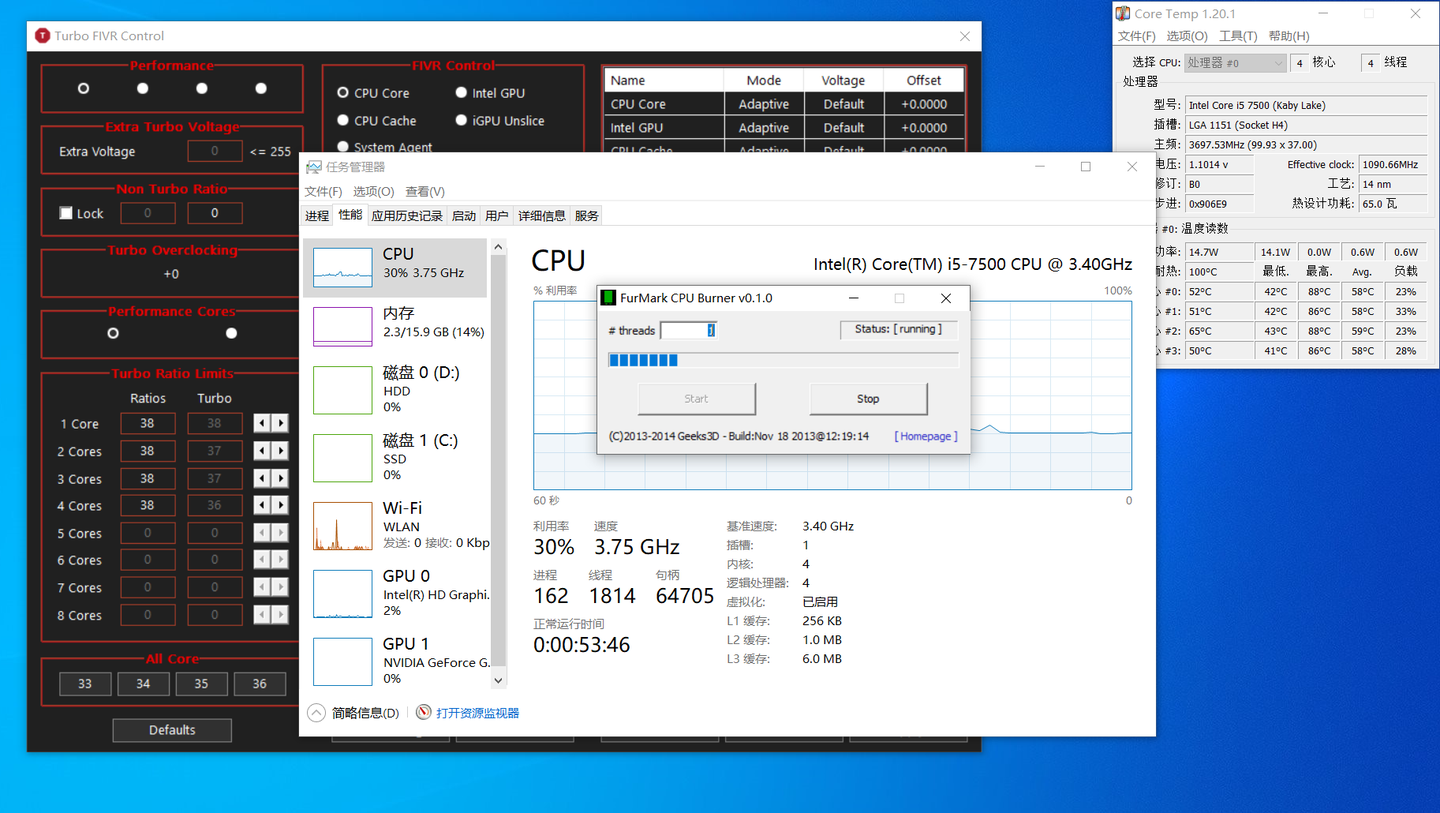Image resolution: width=1440 pixels, height=813 pixels.
Task: Increase the 3 Cores ratio with the right arrow
Action: tap(280, 479)
